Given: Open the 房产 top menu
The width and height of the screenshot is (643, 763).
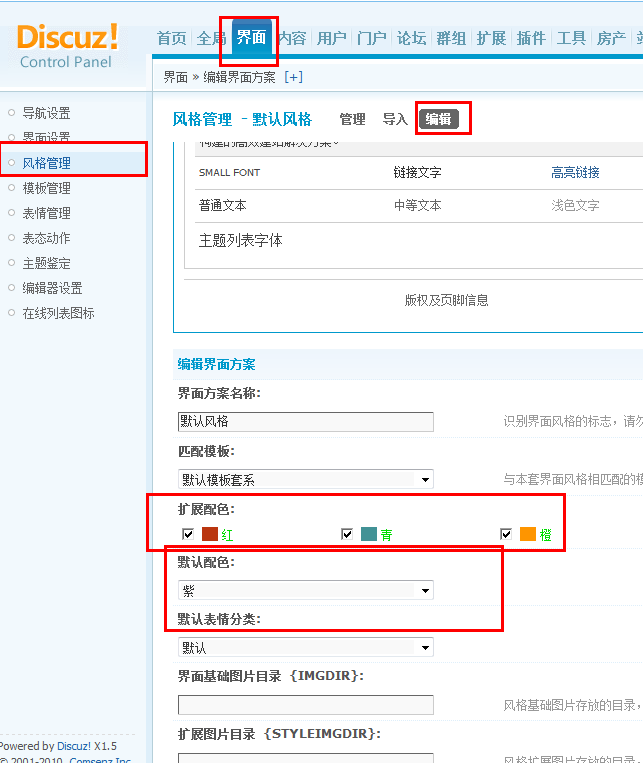Looking at the screenshot, I should click(611, 38).
